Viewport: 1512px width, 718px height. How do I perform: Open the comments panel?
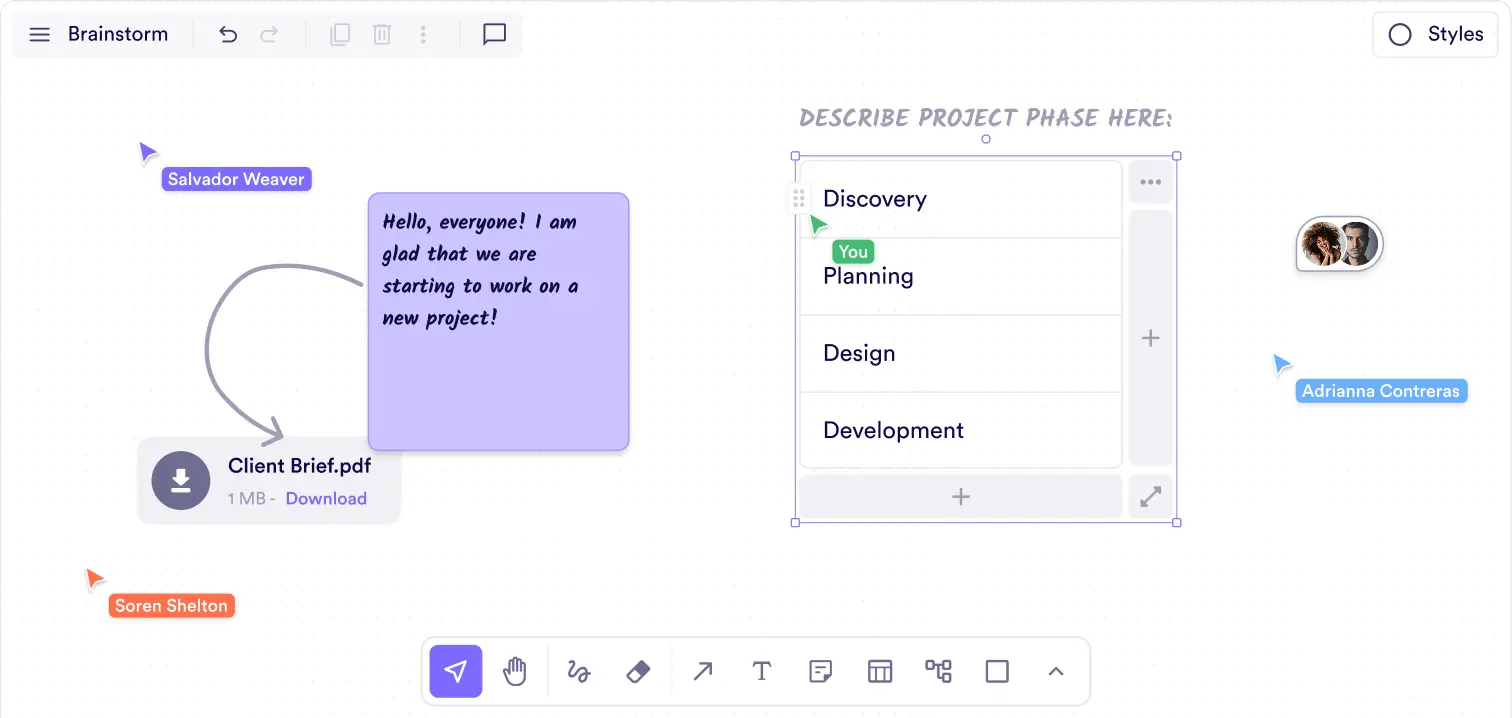point(494,35)
